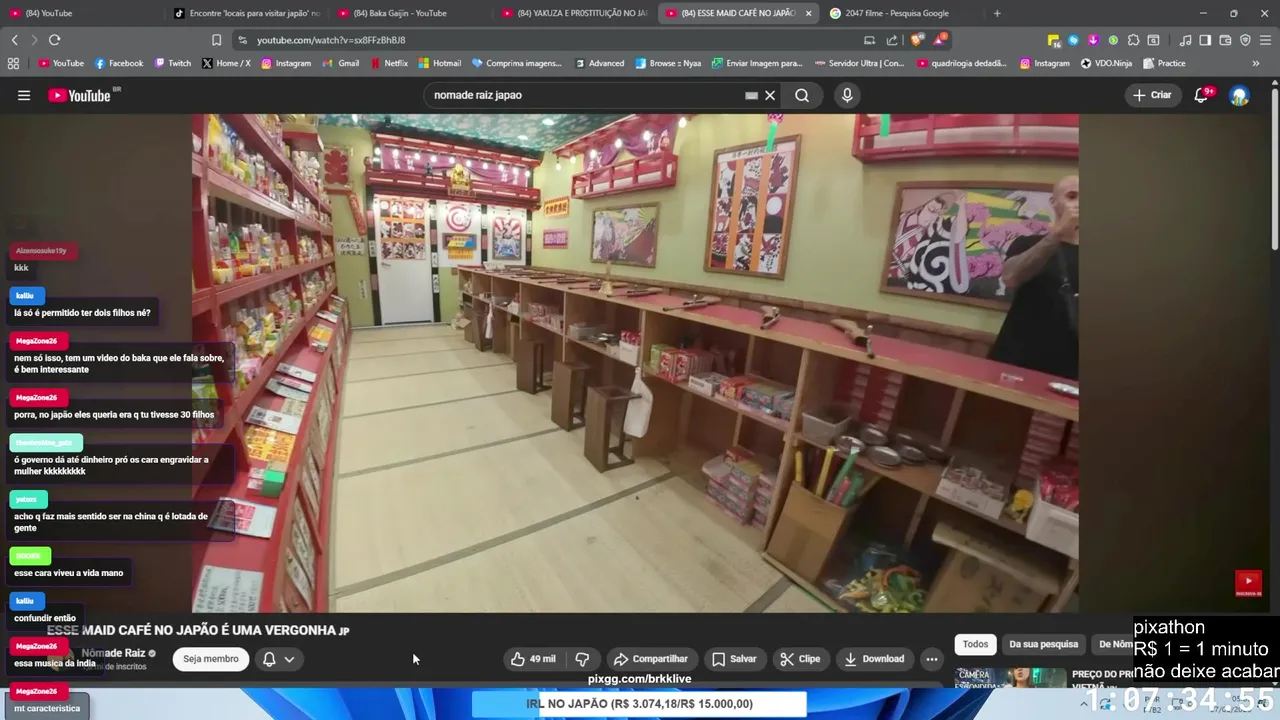The image size is (1280, 720).
Task: Select the Da sua pesquisa filter chip
Action: coord(1043,644)
